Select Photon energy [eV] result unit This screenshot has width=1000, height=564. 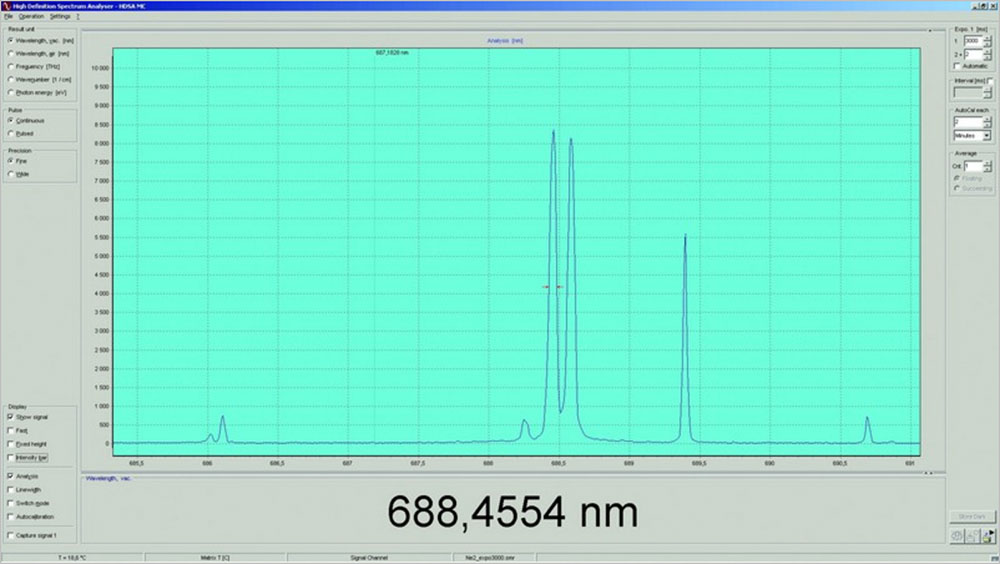coord(11,92)
